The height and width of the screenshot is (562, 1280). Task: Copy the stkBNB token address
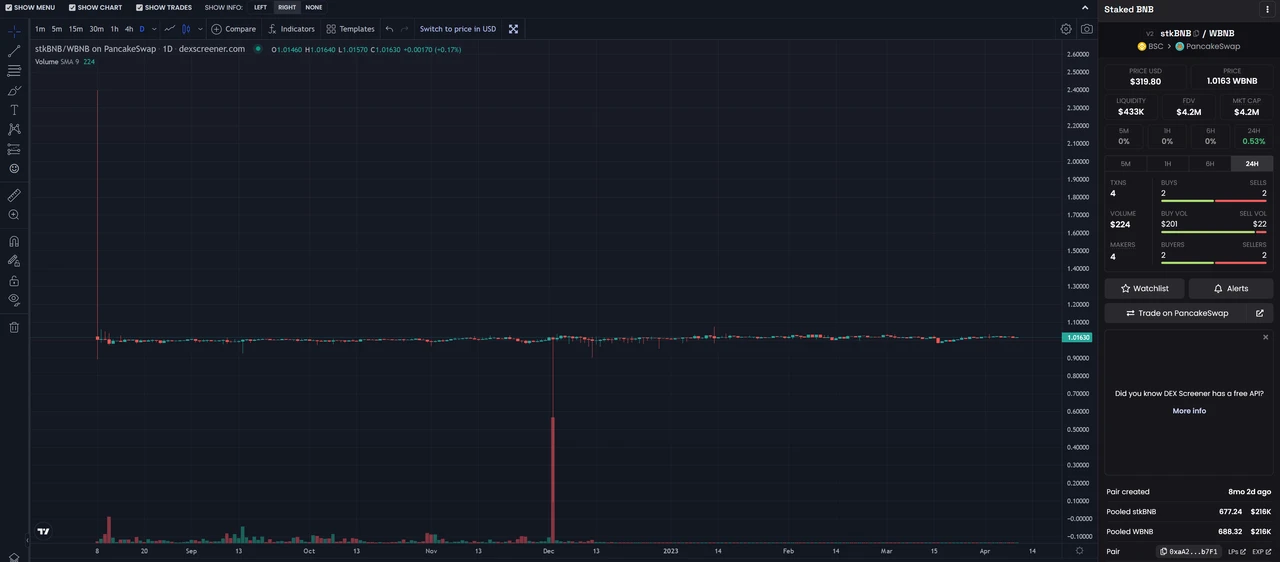(x=1196, y=33)
